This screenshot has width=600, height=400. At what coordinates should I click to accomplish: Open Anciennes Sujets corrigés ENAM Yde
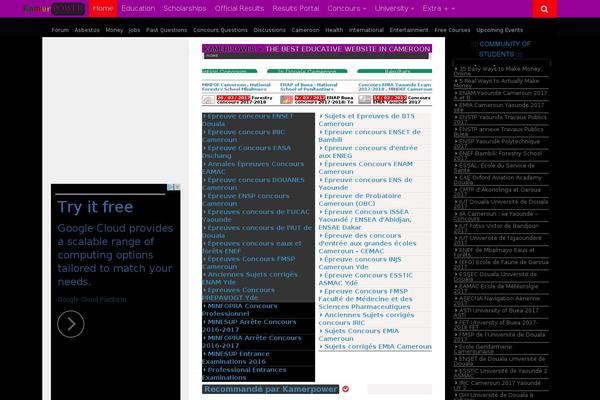click(250, 278)
